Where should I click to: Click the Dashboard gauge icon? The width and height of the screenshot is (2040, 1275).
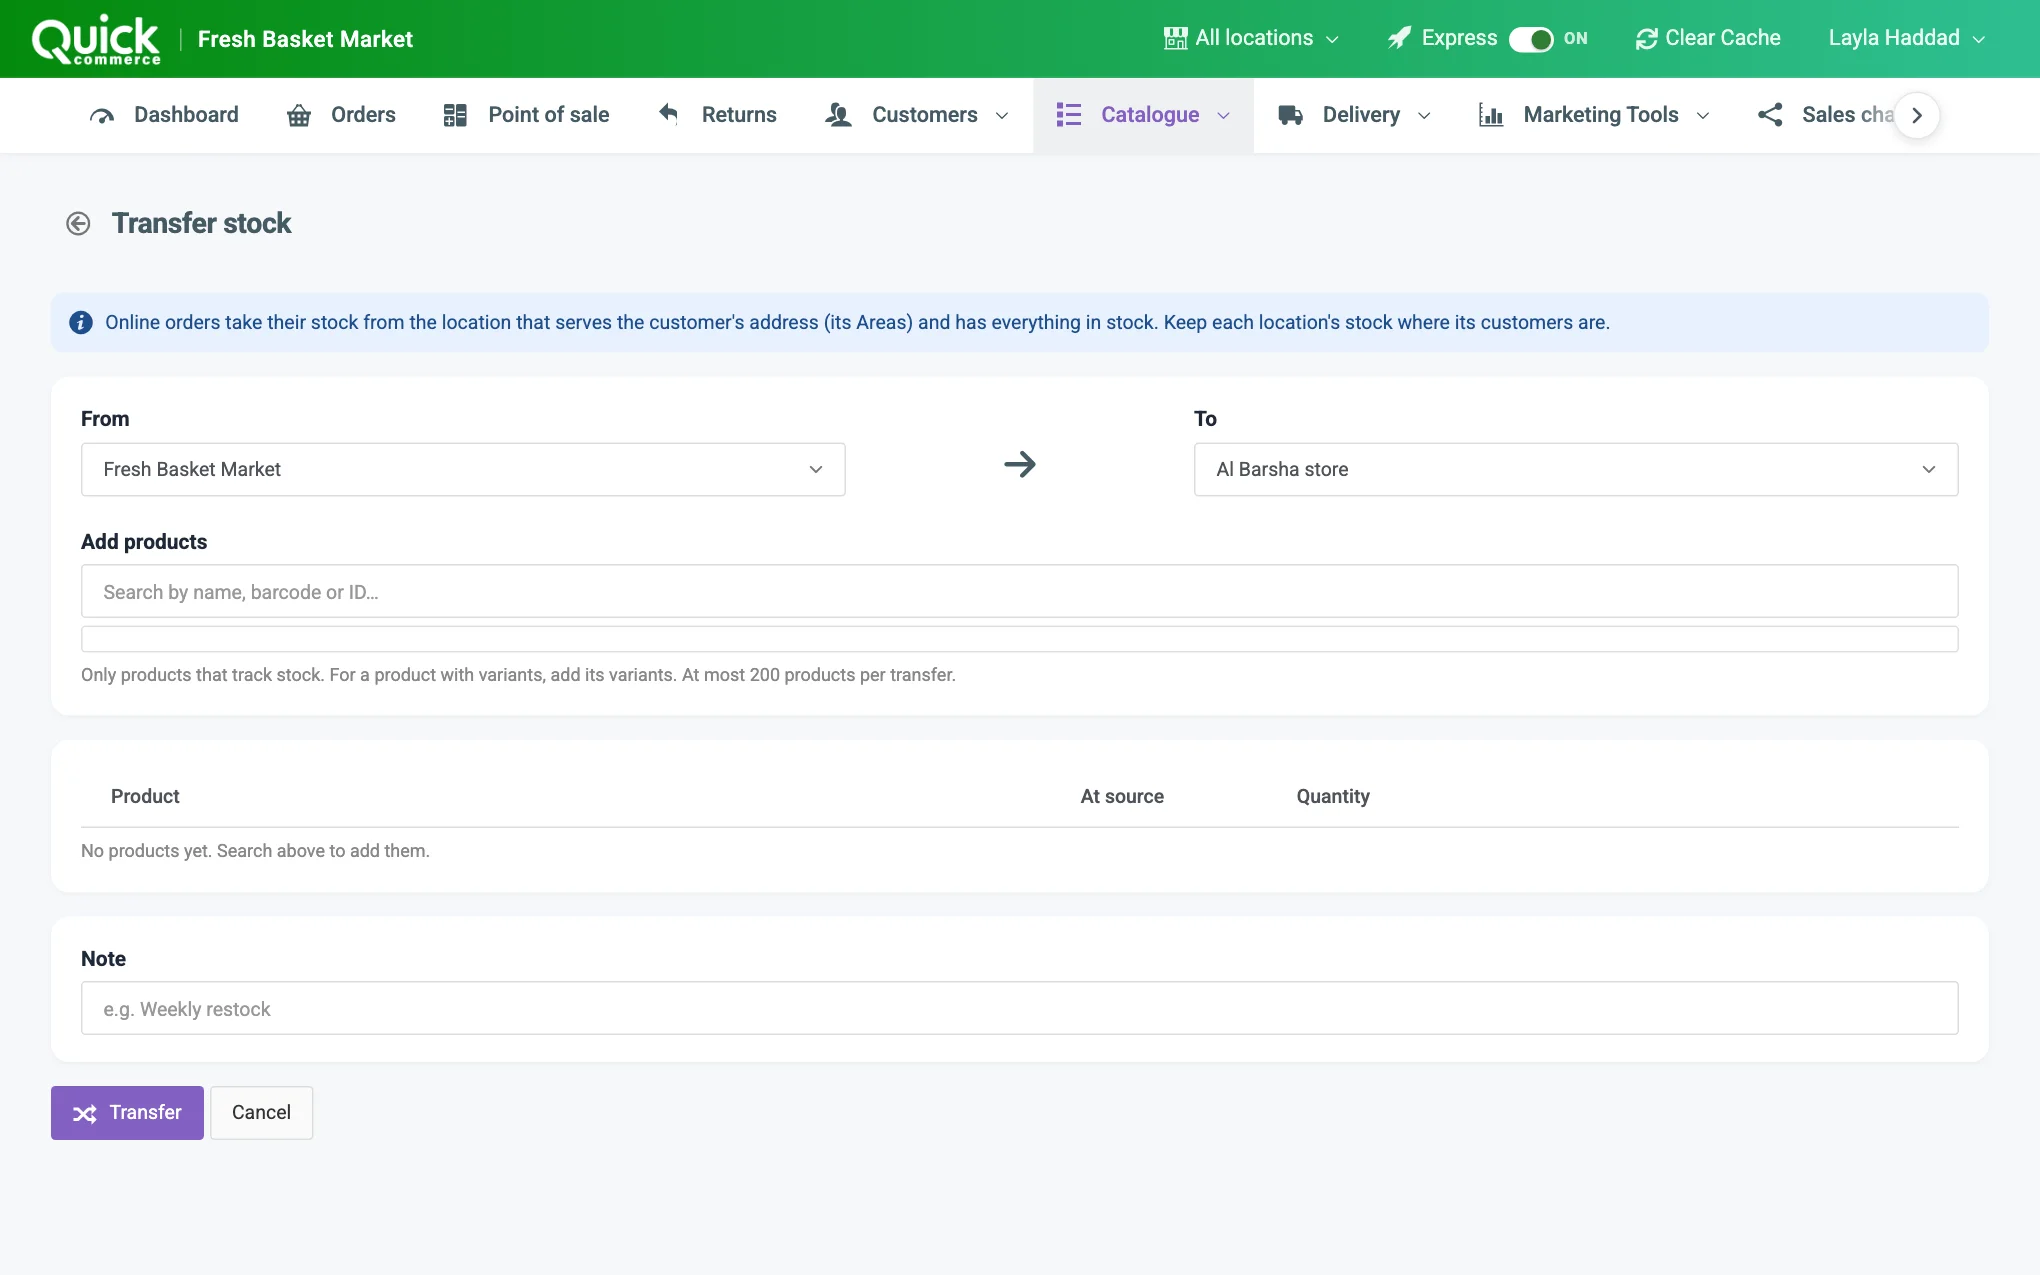tap(102, 115)
